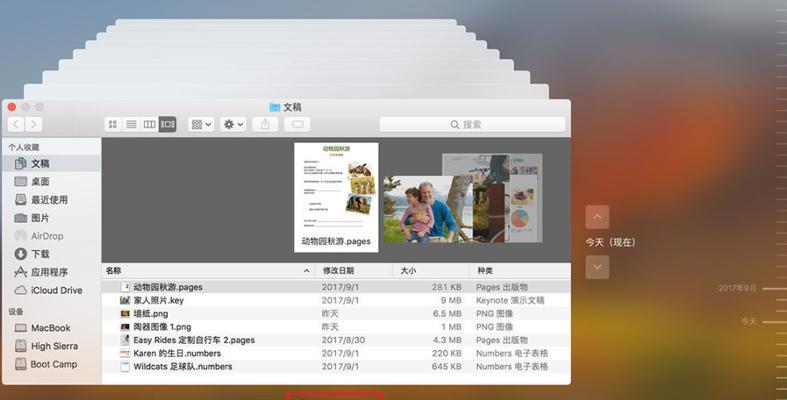Image resolution: width=787 pixels, height=400 pixels.
Task: Click the 家人照片.key file icon
Action: tap(125, 300)
